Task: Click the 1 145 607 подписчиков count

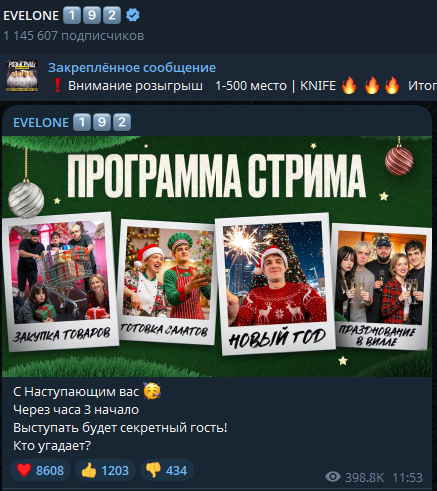Action: pyautogui.click(x=74, y=36)
